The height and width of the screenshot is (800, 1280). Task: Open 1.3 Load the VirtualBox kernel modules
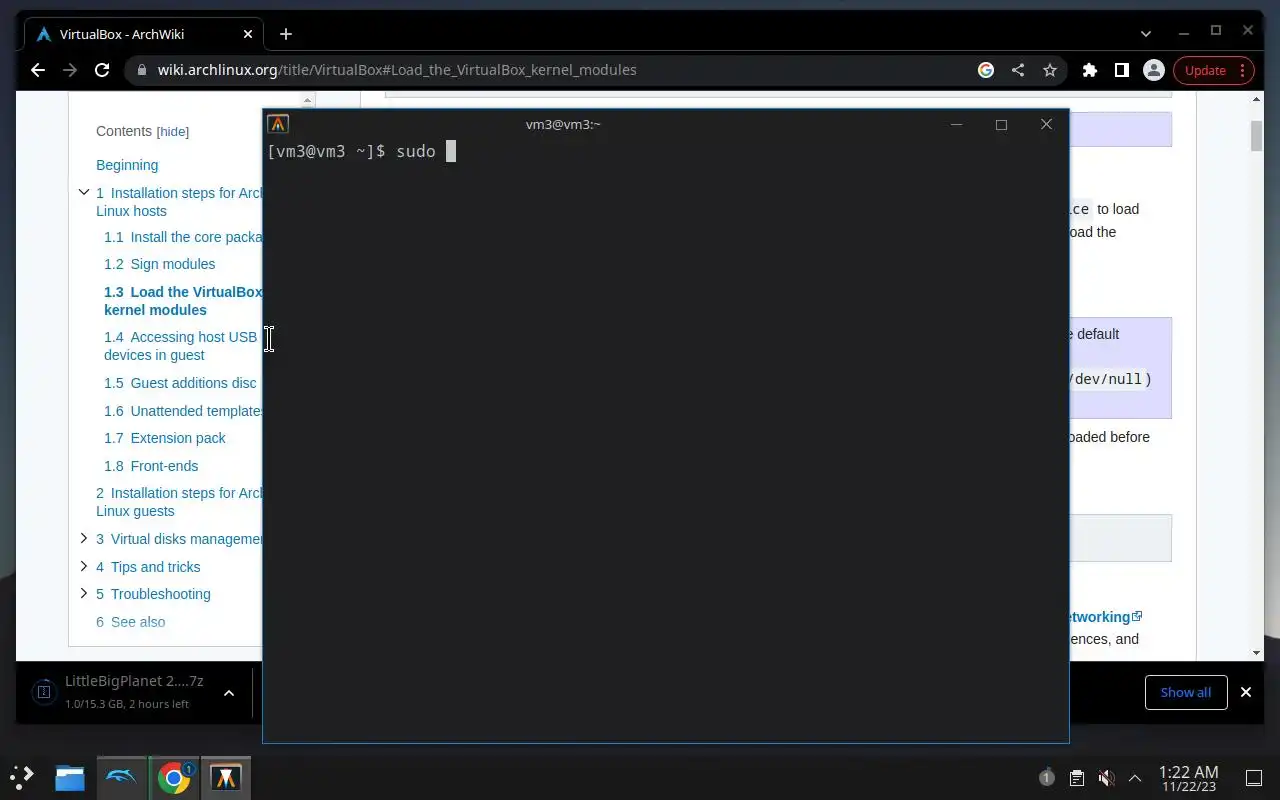point(183,301)
